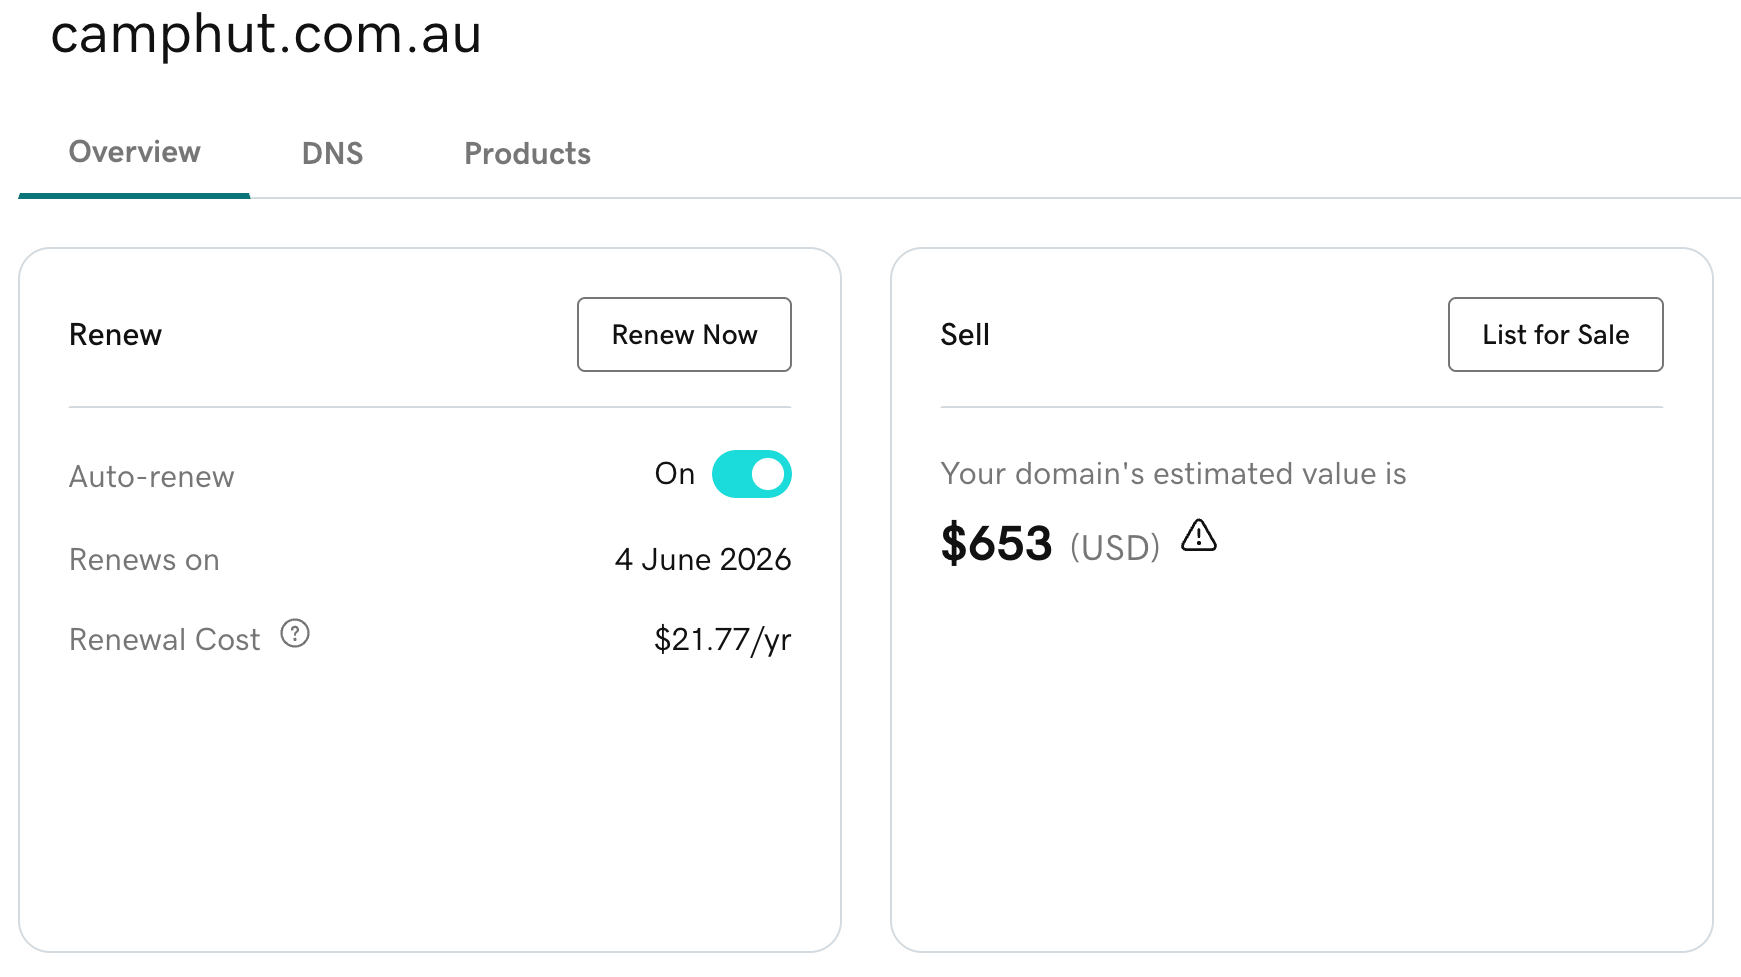Click the Renewal Cost label text
The width and height of the screenshot is (1741, 977).
click(x=164, y=640)
